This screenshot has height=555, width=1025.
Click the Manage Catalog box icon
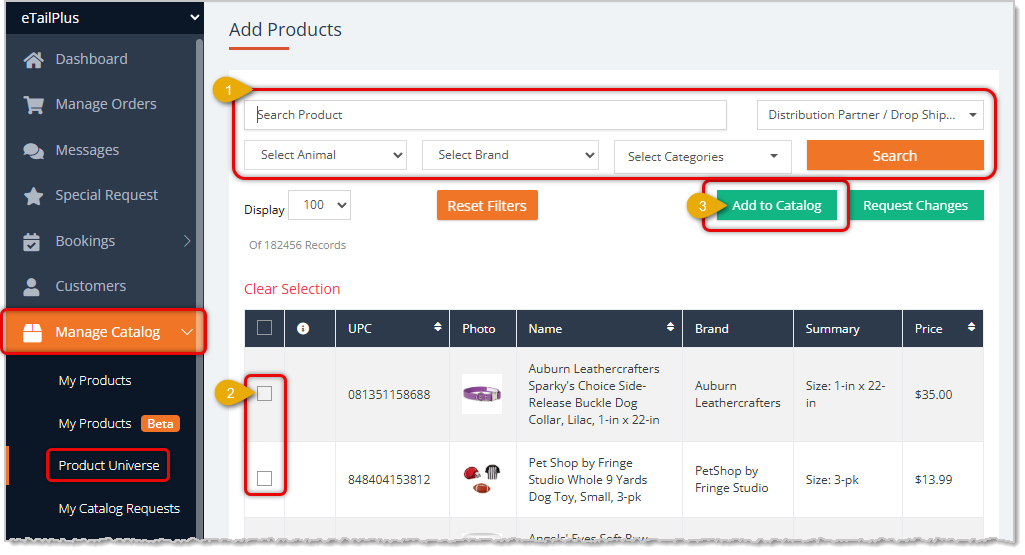pos(33,332)
